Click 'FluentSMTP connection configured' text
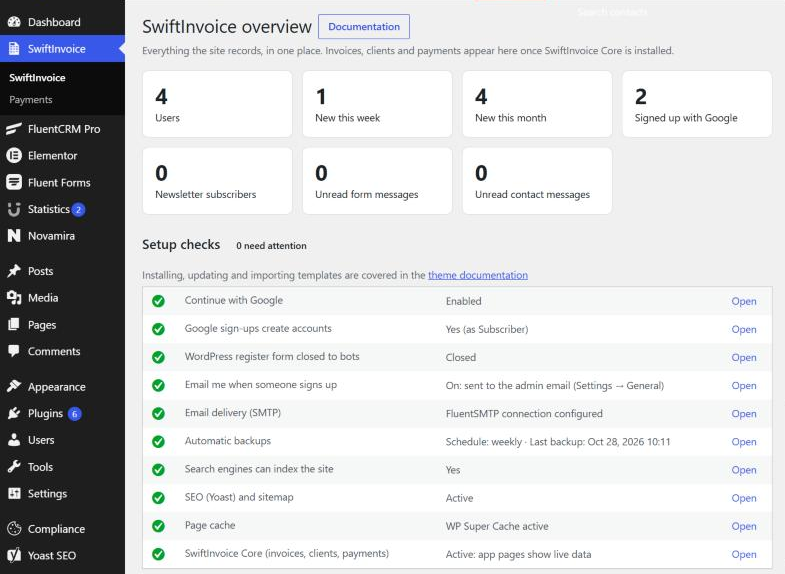This screenshot has height=574, width=785. (x=524, y=414)
